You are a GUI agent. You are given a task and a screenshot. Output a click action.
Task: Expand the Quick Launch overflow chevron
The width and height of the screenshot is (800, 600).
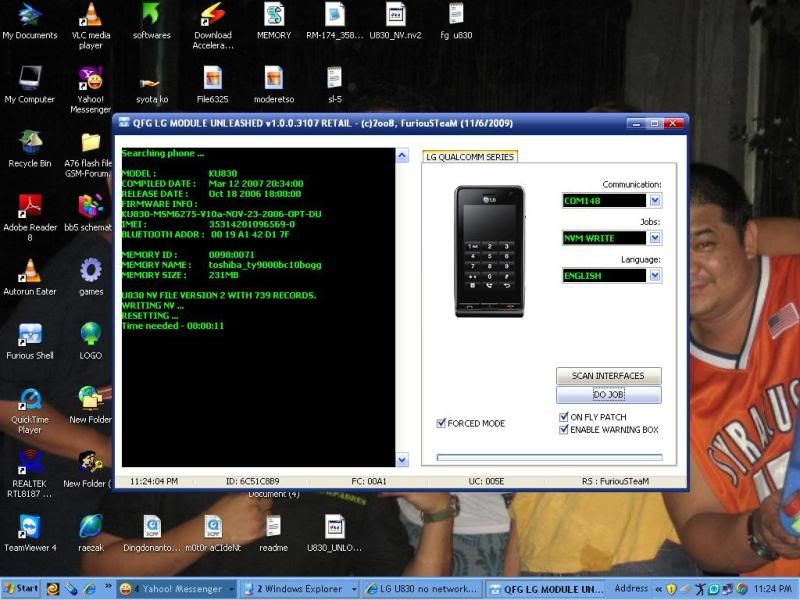click(x=108, y=586)
